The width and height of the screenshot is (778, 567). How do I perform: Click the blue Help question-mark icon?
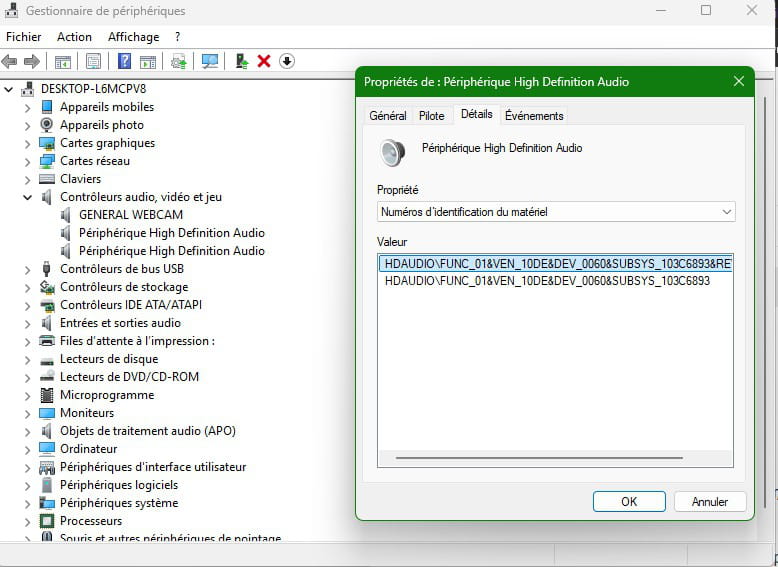pyautogui.click(x=125, y=62)
